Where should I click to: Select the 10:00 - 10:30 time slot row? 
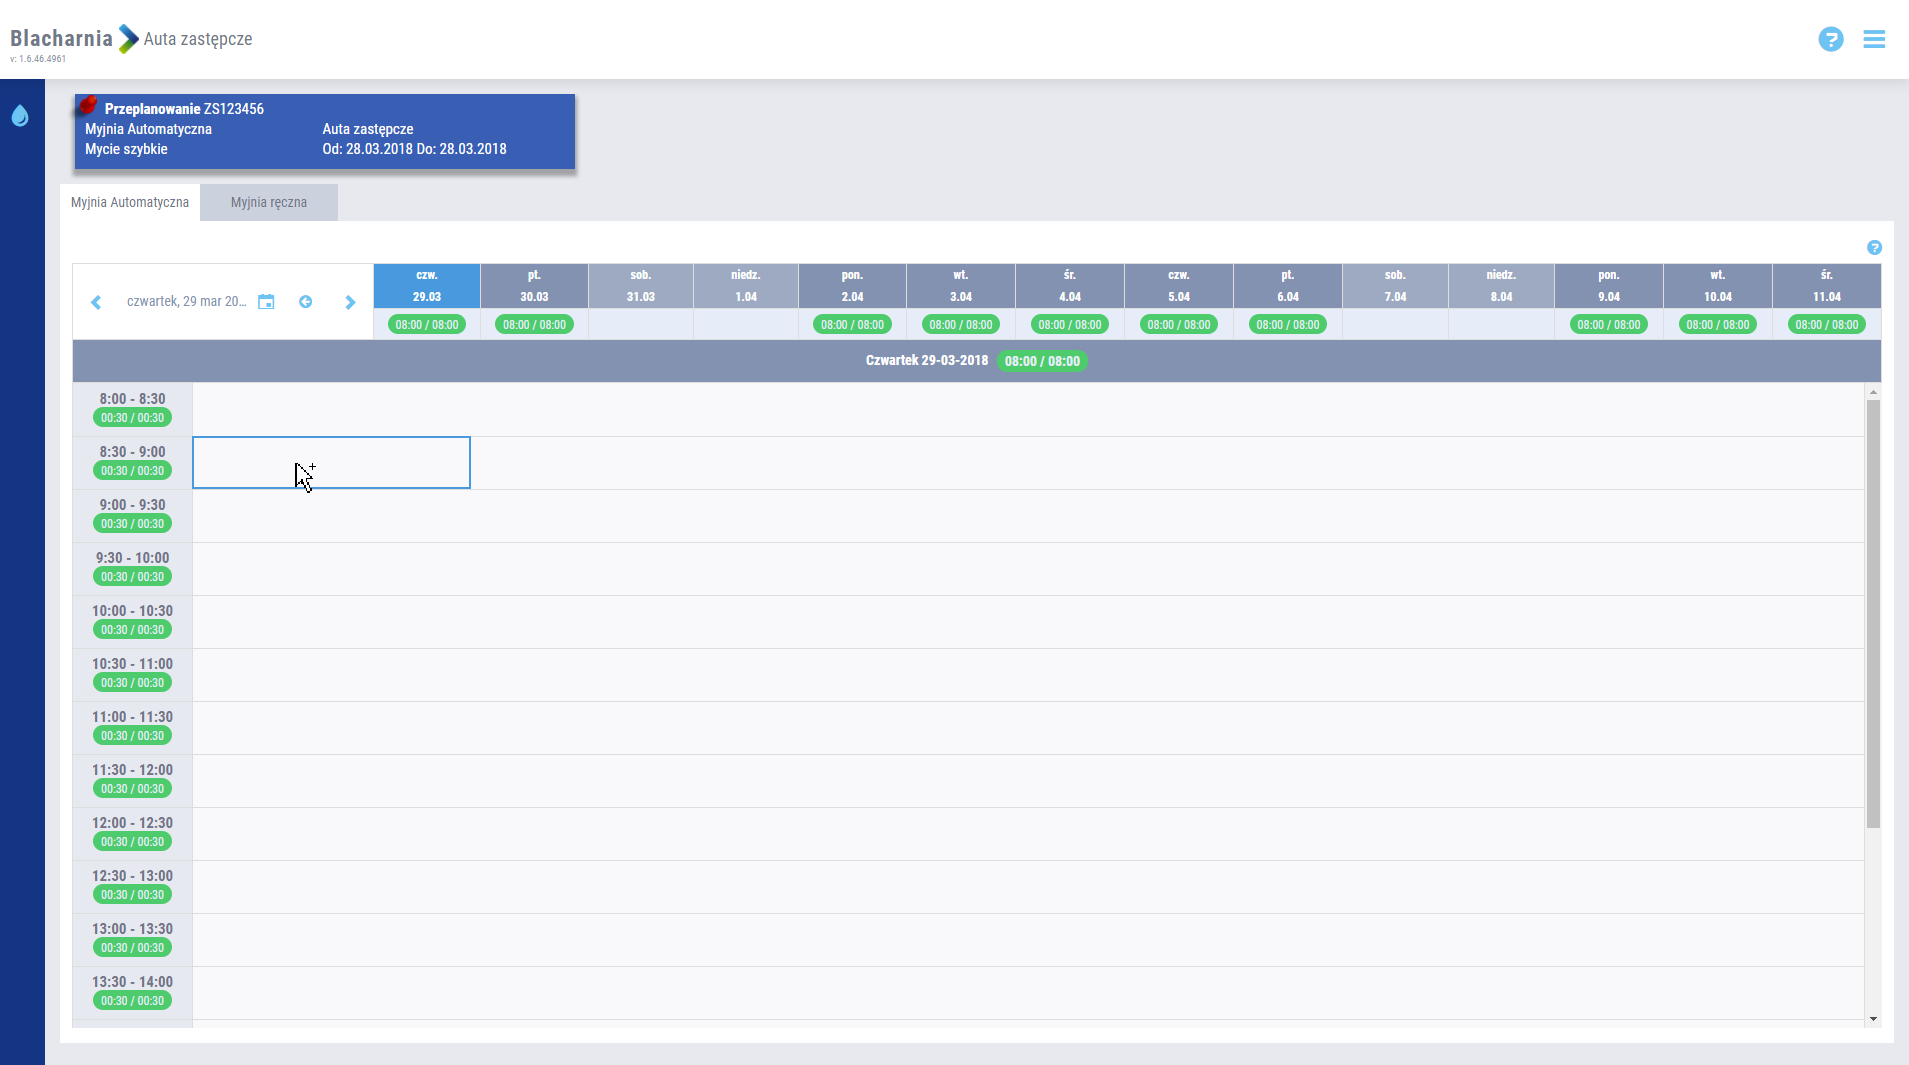coord(1028,622)
